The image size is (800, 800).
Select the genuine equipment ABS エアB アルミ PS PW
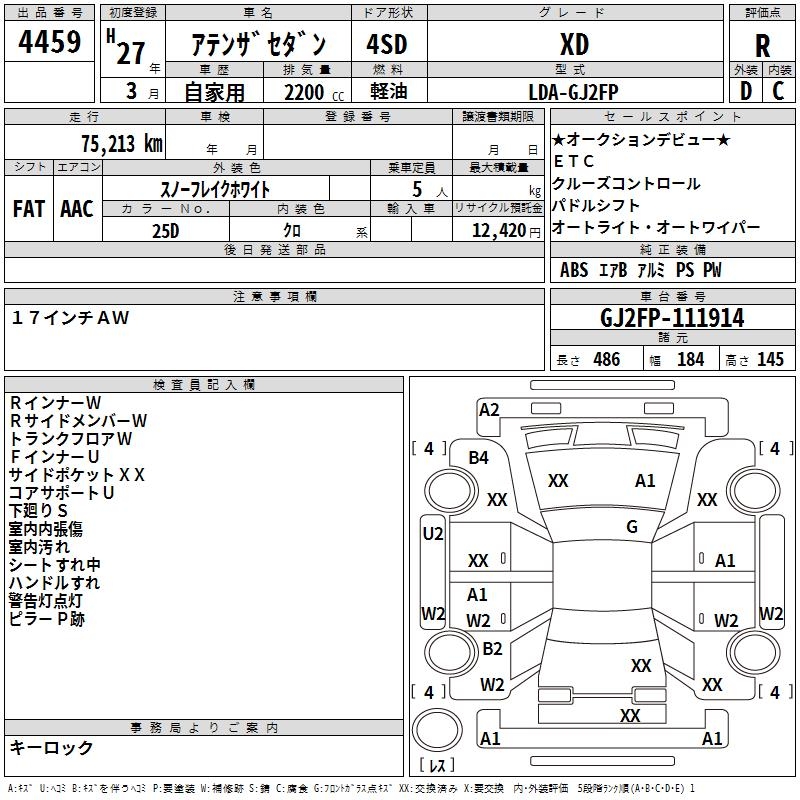pos(641,269)
